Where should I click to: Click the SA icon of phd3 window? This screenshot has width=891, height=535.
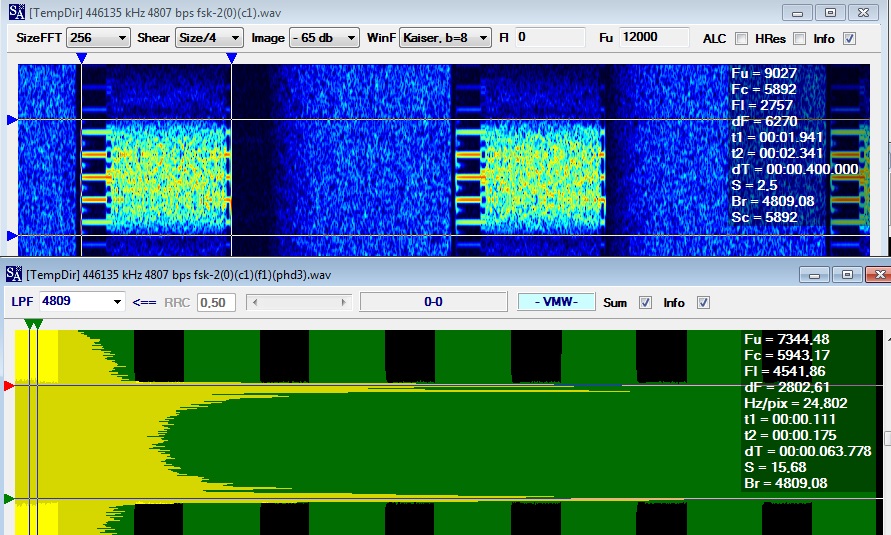[x=14, y=274]
